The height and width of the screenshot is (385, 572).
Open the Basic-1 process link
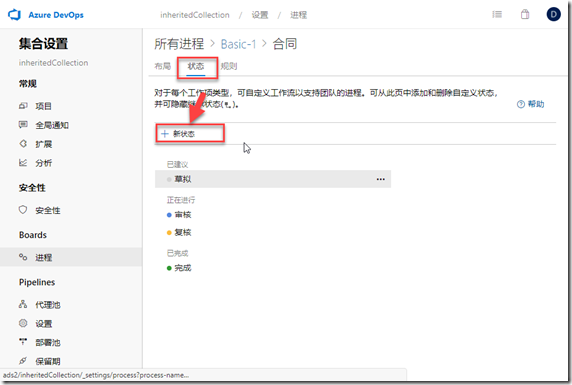click(x=239, y=44)
